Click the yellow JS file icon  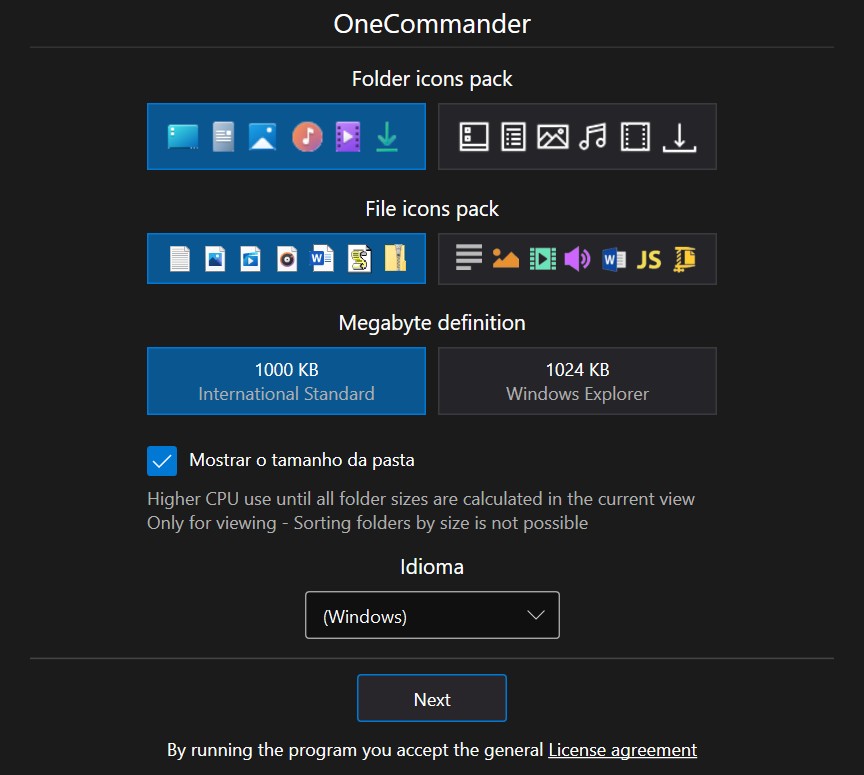[649, 259]
